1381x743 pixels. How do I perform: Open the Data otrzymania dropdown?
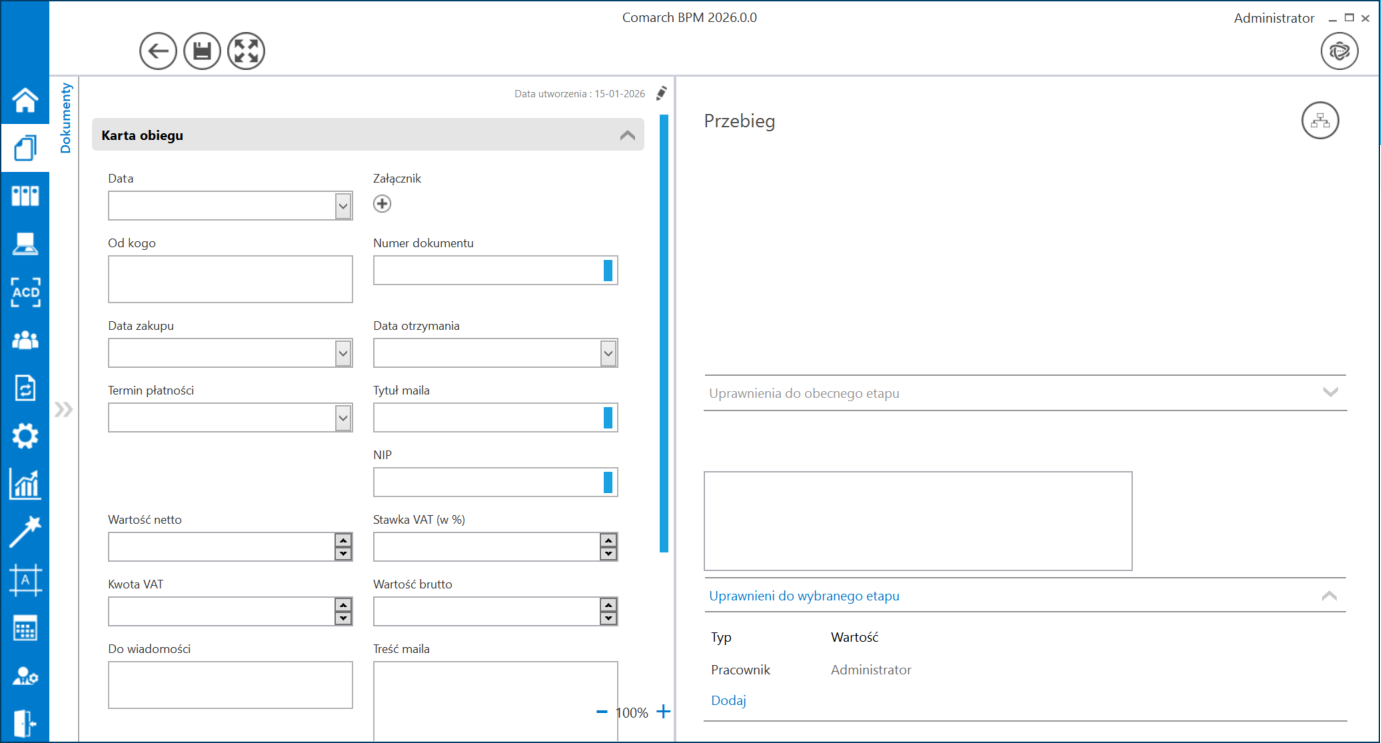(x=608, y=353)
